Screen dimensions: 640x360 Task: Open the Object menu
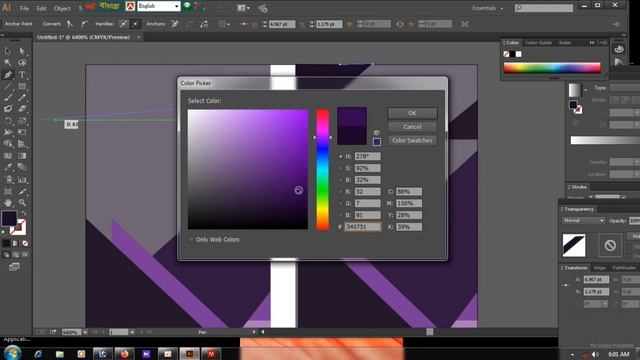62,8
